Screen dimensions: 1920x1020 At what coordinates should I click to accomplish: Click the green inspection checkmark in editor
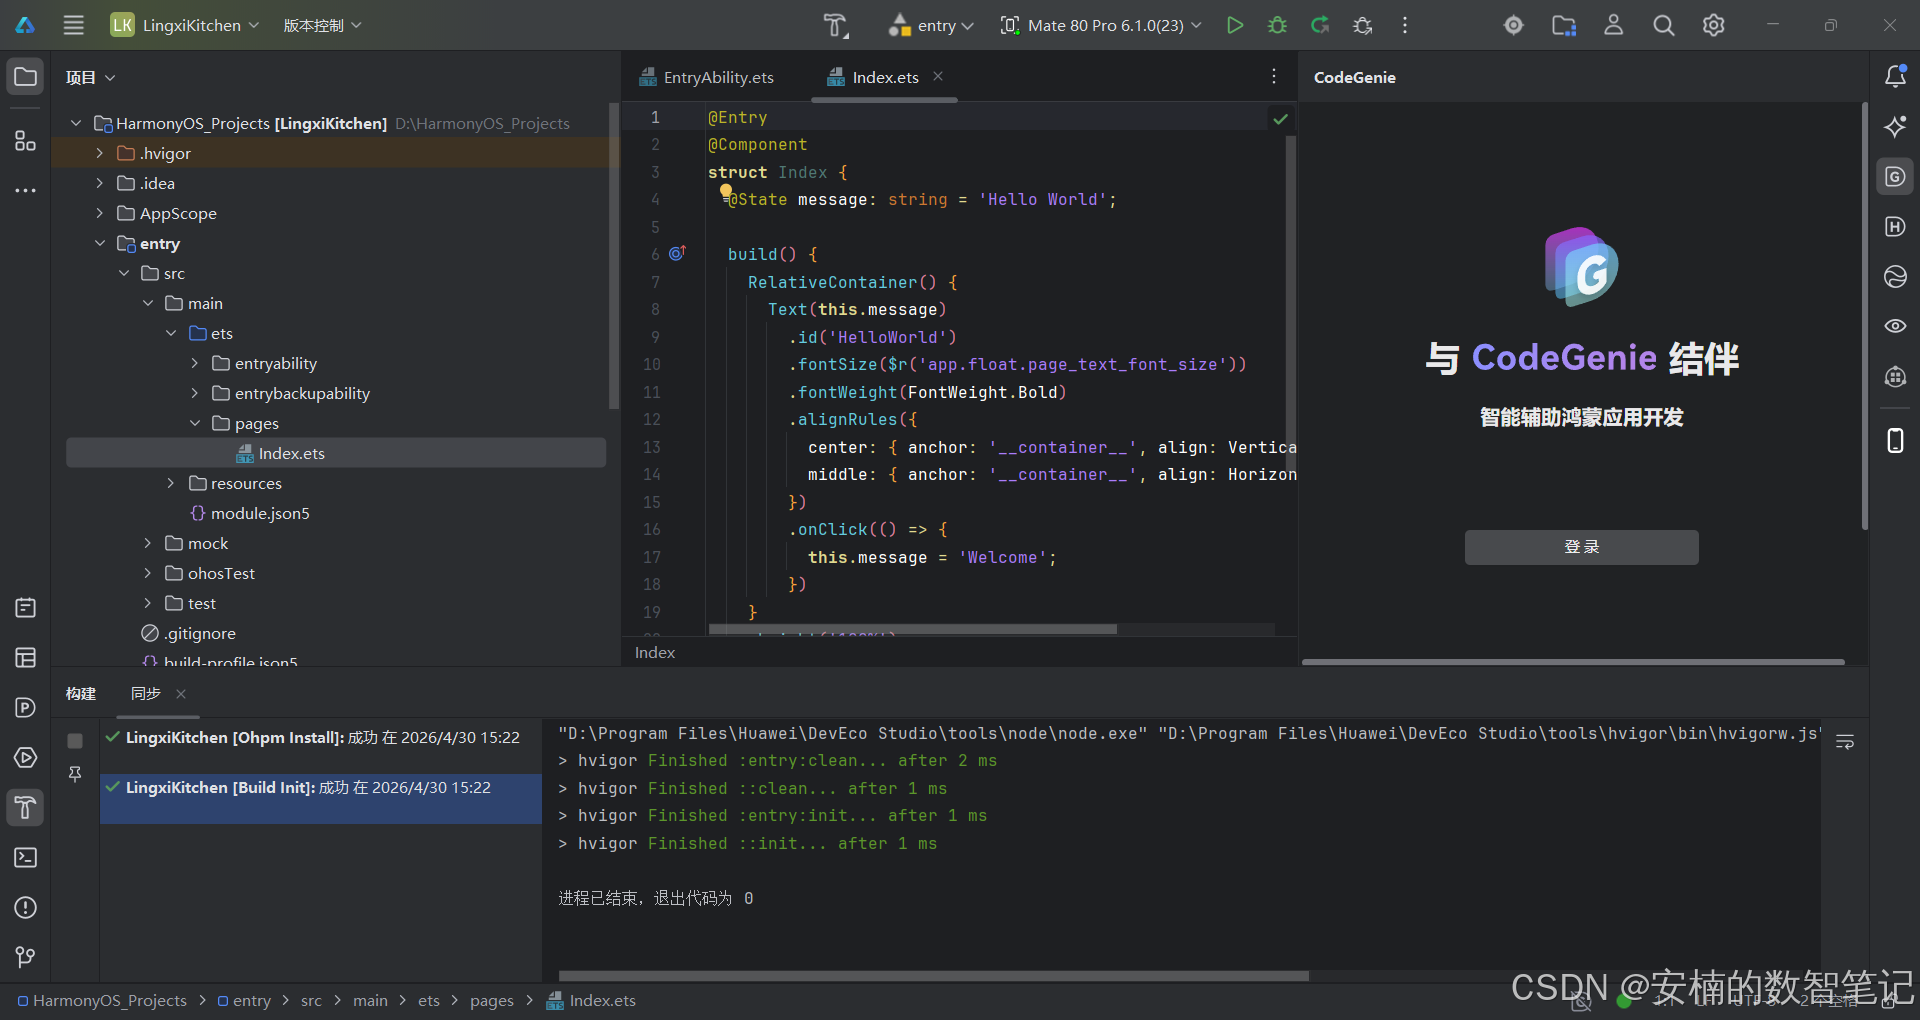coord(1280,119)
